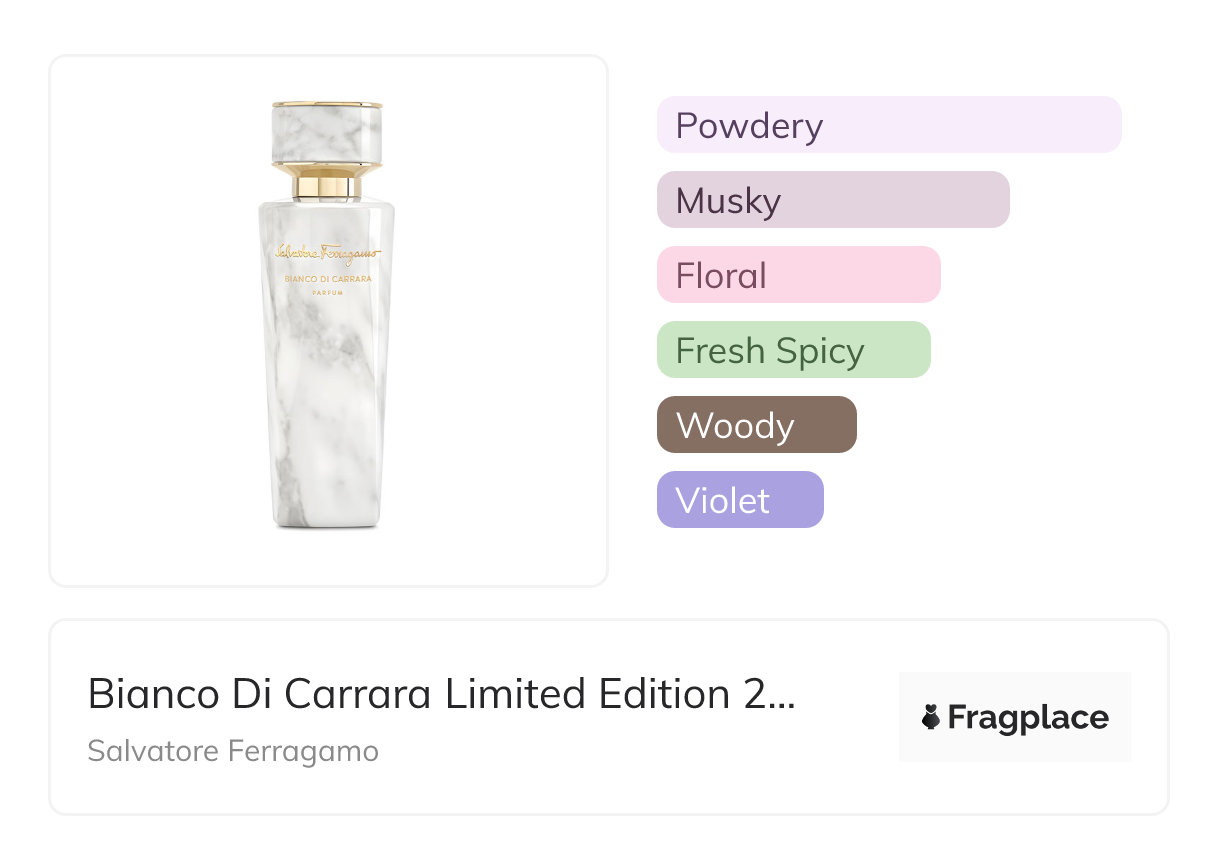The image size is (1218, 864).
Task: Click the "Powdery" label text
Action: (749, 126)
